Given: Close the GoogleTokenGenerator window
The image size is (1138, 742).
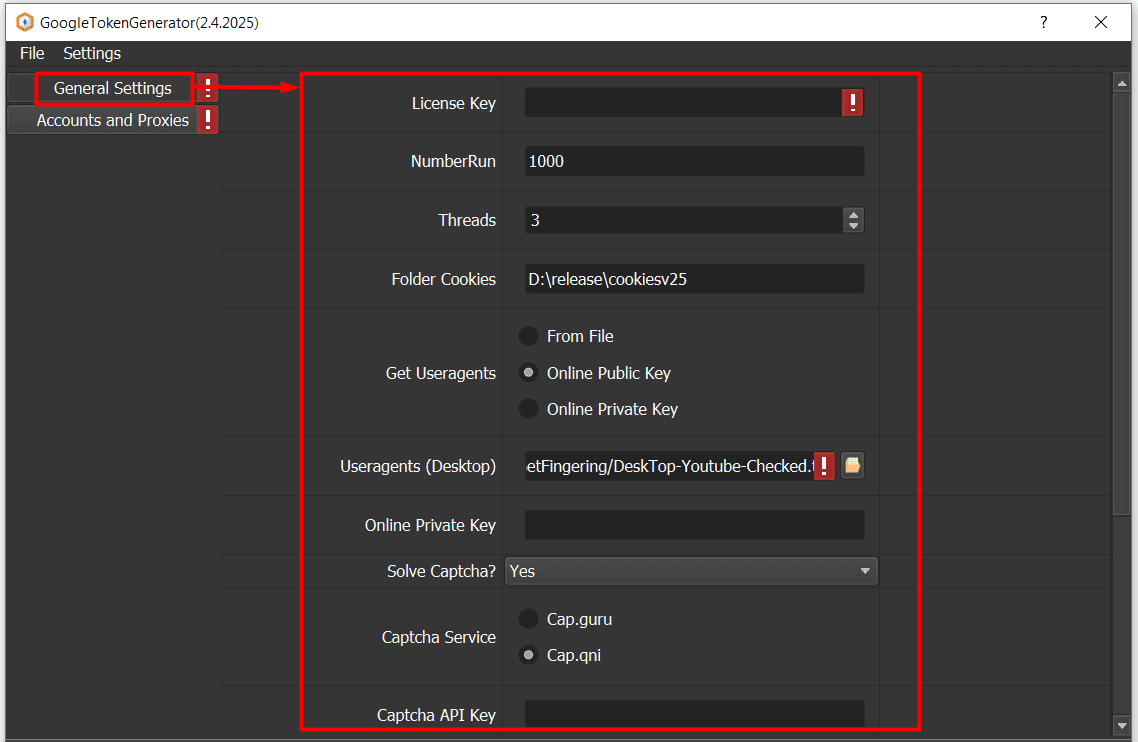Looking at the screenshot, I should pyautogui.click(x=1101, y=23).
